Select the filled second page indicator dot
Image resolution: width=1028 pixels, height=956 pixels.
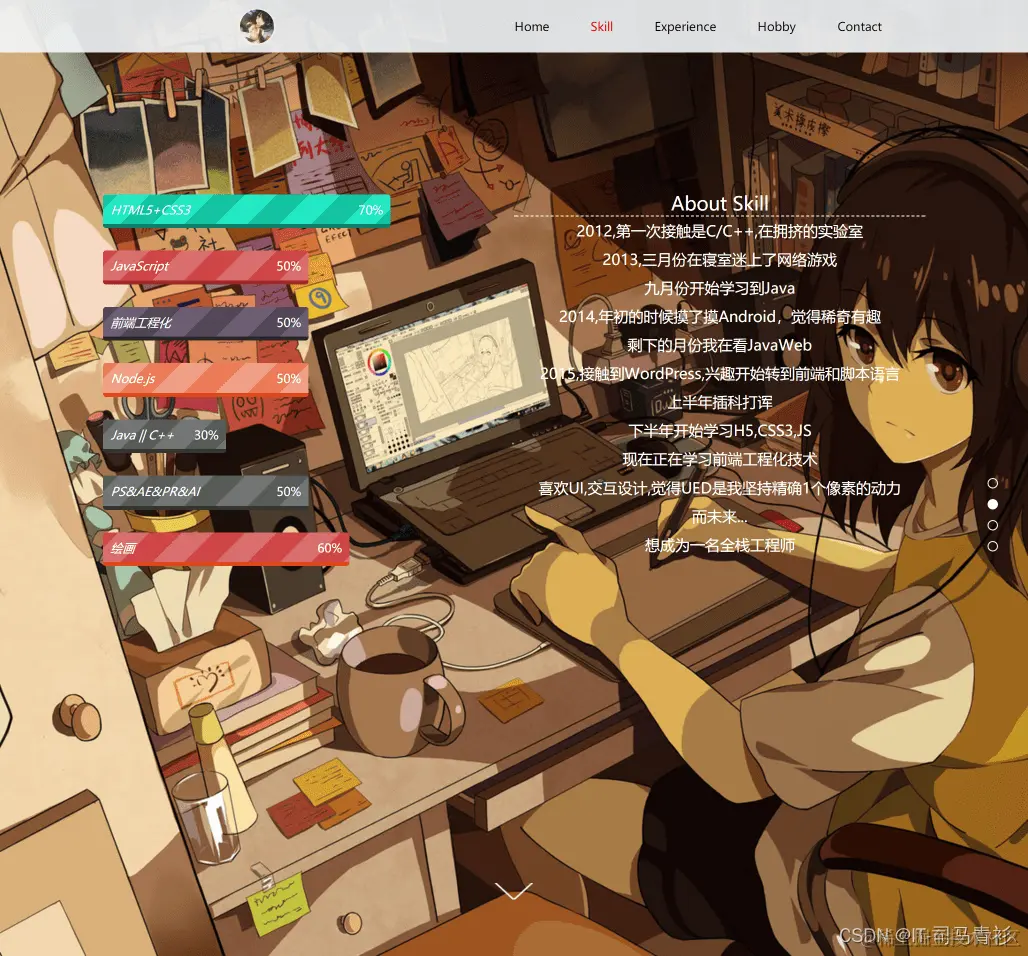993,504
